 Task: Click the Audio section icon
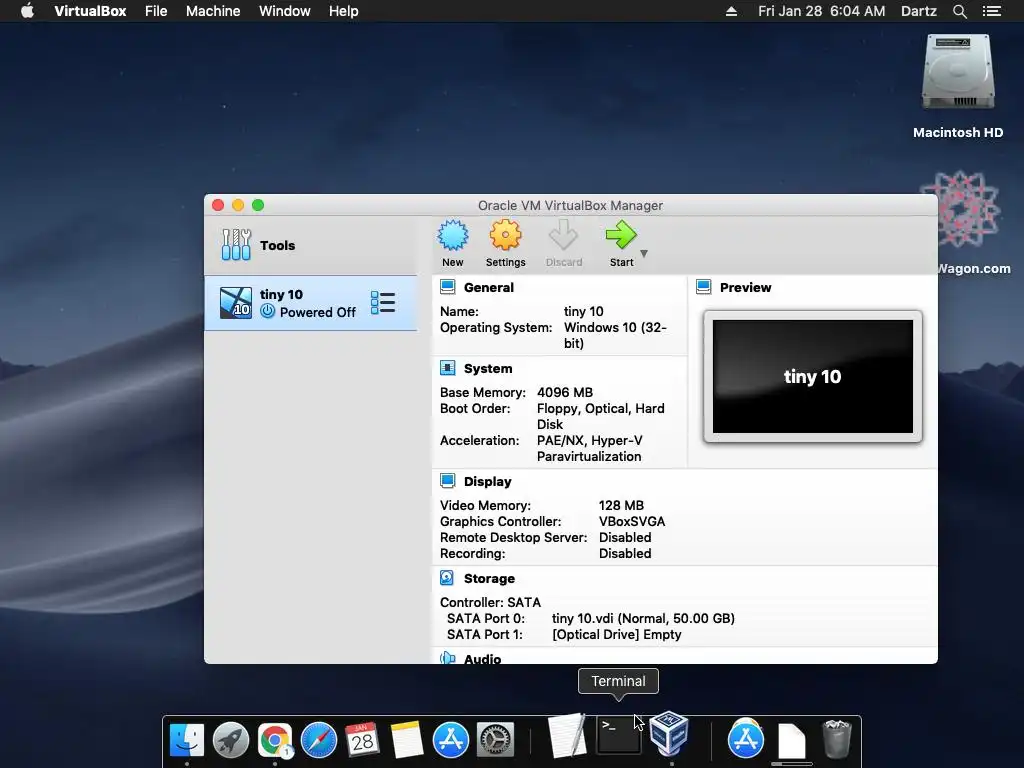pos(447,658)
